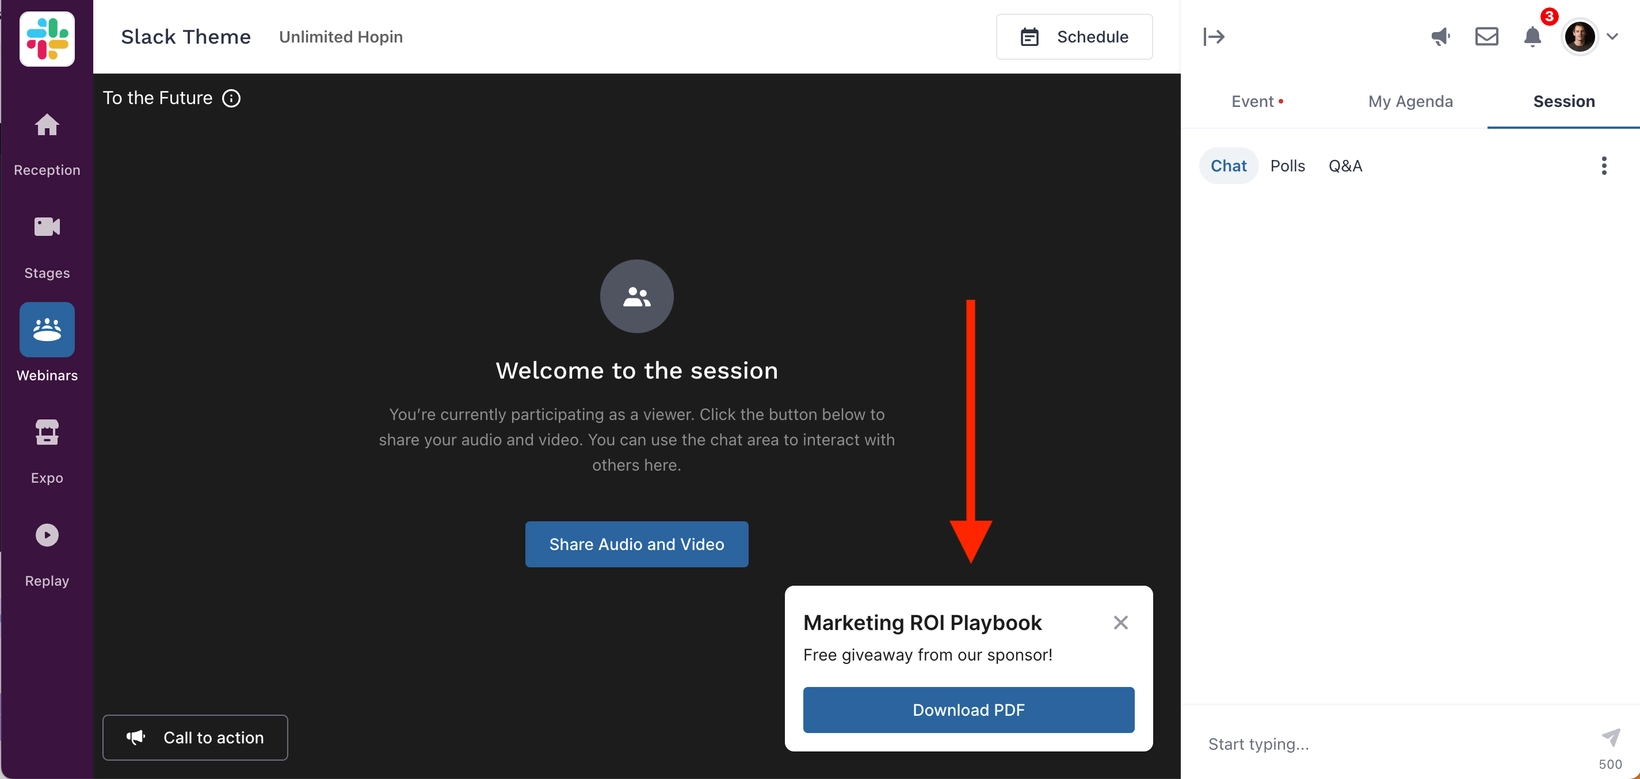Click the Slack Theme event title
1640x779 pixels.
point(186,37)
